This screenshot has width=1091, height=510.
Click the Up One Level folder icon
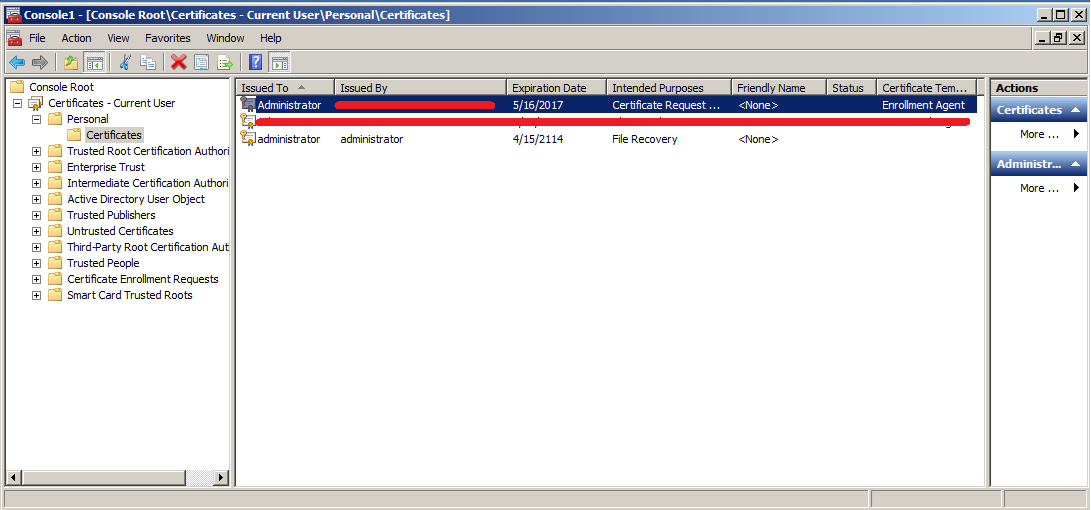[71, 62]
